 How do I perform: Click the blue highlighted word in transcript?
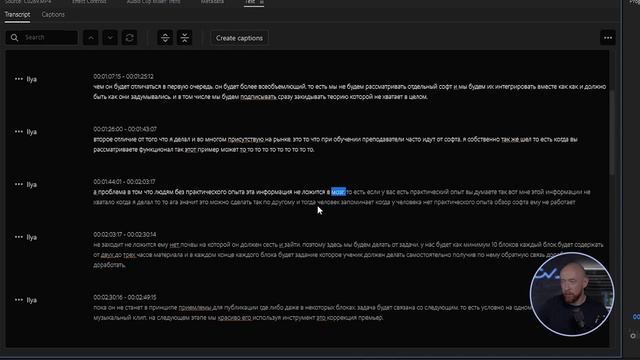(x=338, y=192)
